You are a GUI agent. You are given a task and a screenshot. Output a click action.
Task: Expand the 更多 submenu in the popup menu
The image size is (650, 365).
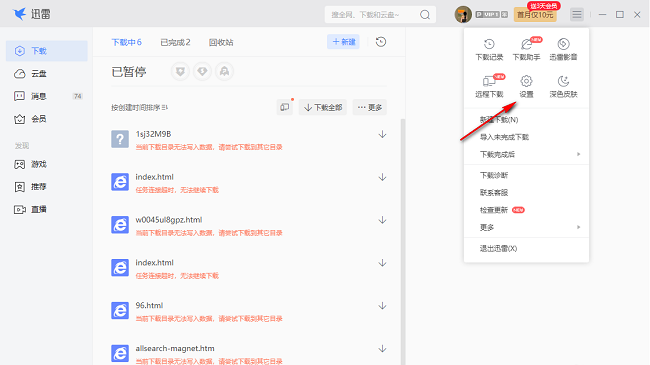526,227
